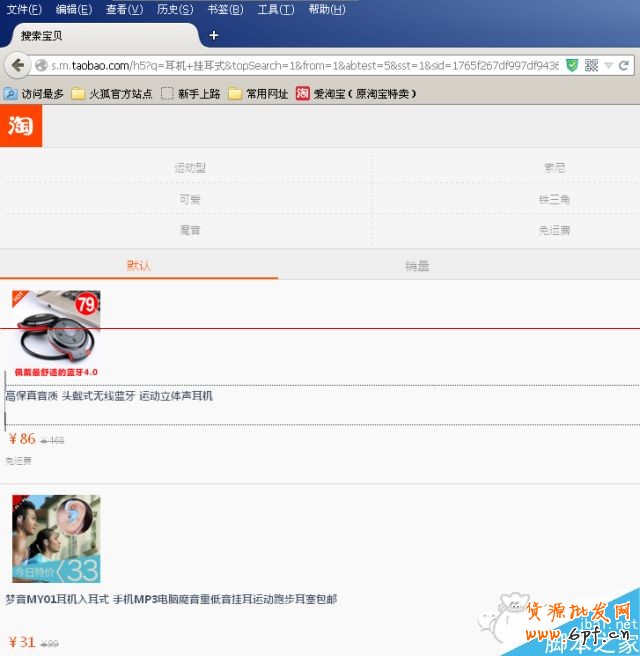Click the QR code icon in address bar
The width and height of the screenshot is (640, 656).
coord(591,65)
